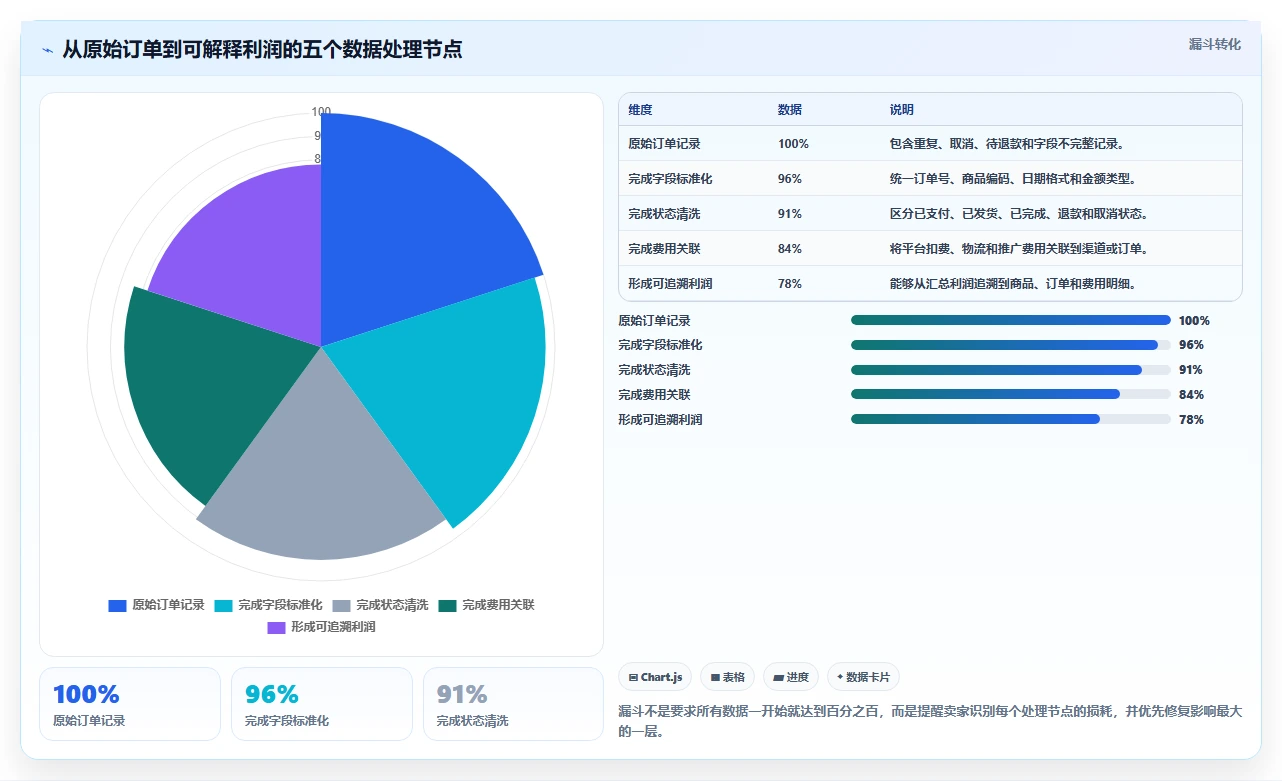The image size is (1282, 781).
Task: Click description 区分已支付、已发货、已完成、退款和取消状态
Action: [1020, 214]
